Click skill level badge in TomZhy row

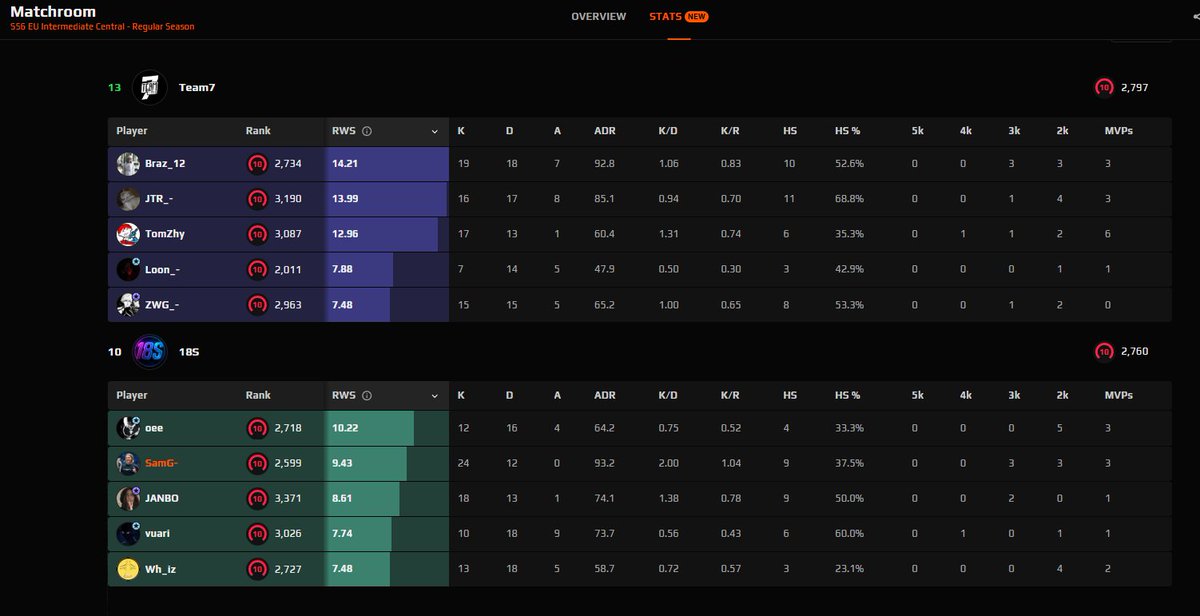[257, 234]
